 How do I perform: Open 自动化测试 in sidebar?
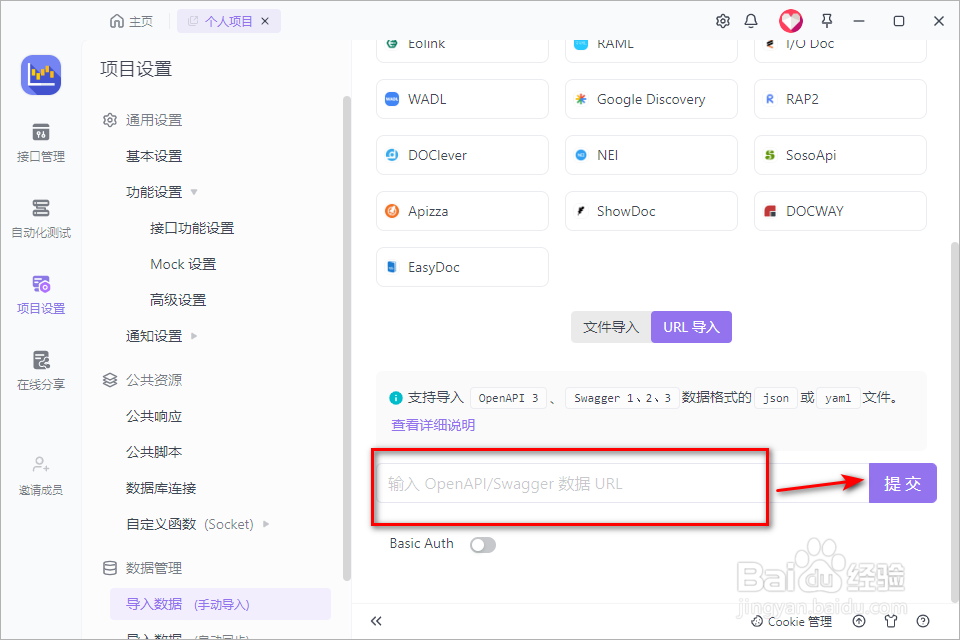click(x=41, y=219)
